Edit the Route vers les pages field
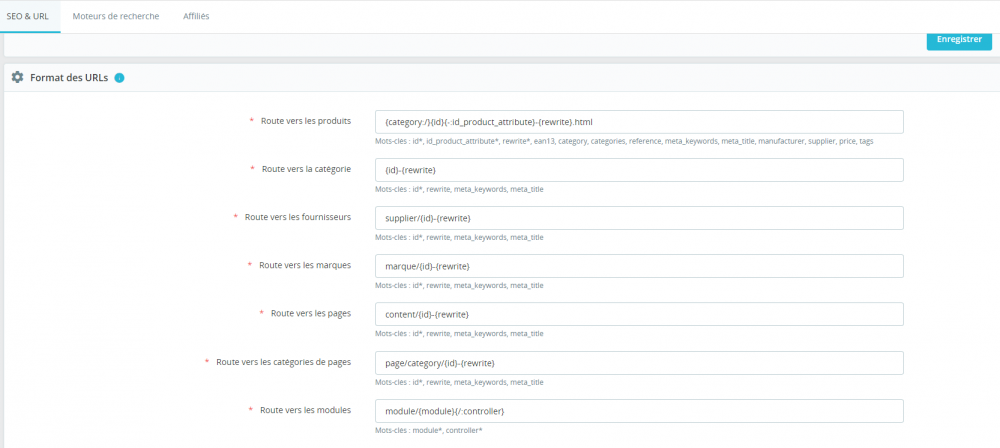The height and width of the screenshot is (448, 1000). point(639,314)
